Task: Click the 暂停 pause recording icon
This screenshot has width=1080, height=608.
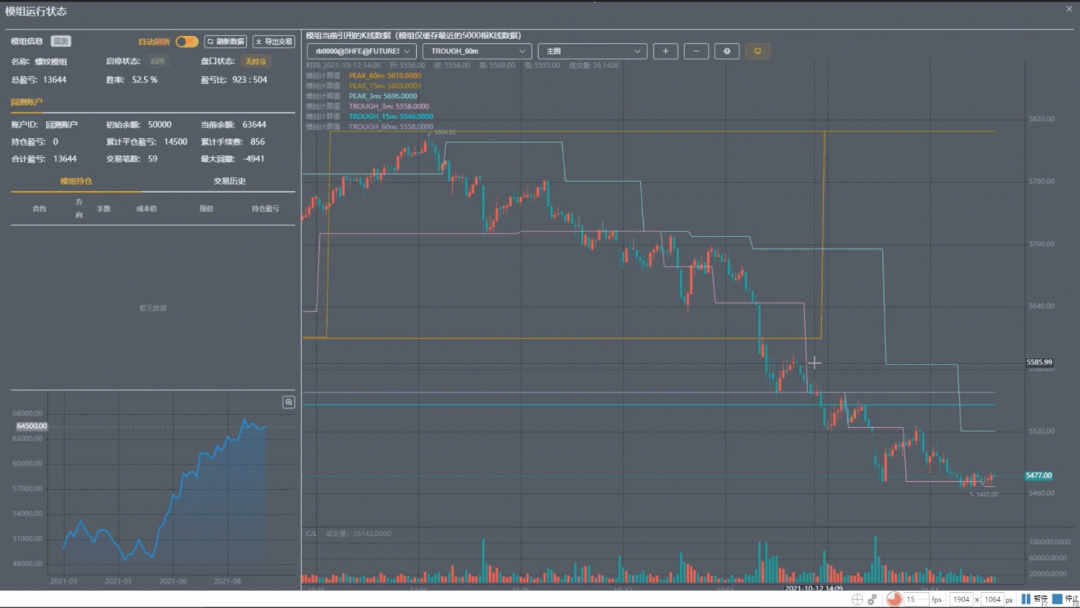Action: [1027, 599]
